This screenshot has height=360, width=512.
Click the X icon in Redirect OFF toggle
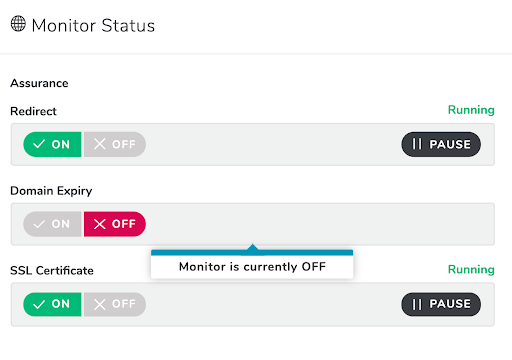point(99,144)
